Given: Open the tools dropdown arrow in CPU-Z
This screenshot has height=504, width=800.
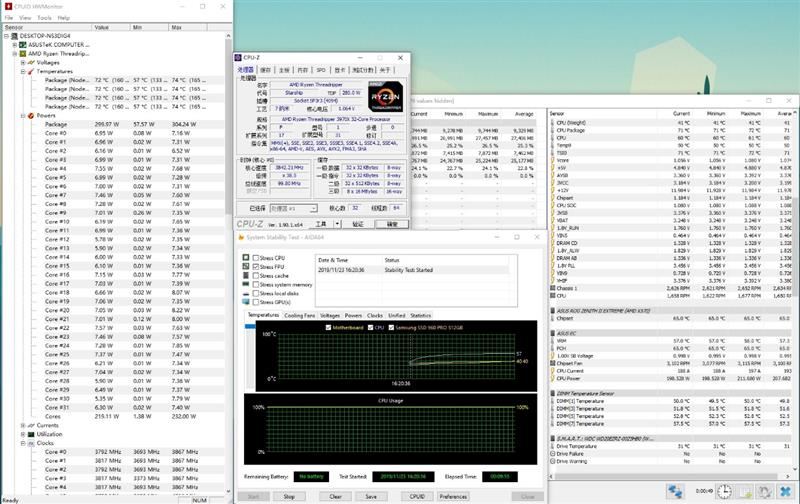Looking at the screenshot, I should [337, 224].
